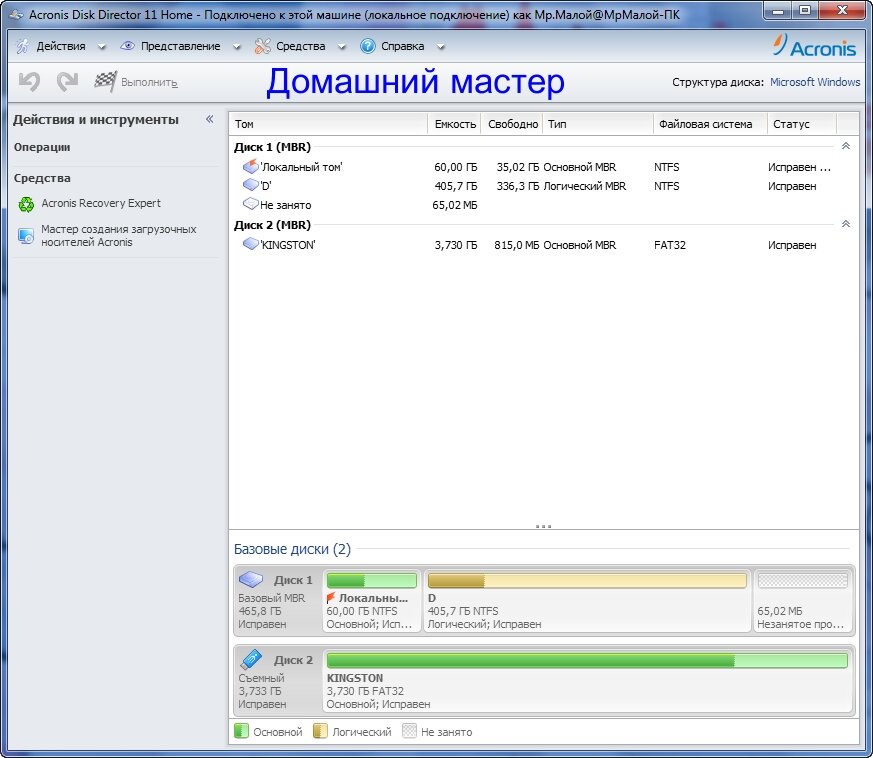Viewport: 873px width, 758px height.
Task: Click the Диск 2 USB flash icon
Action: pos(251,659)
